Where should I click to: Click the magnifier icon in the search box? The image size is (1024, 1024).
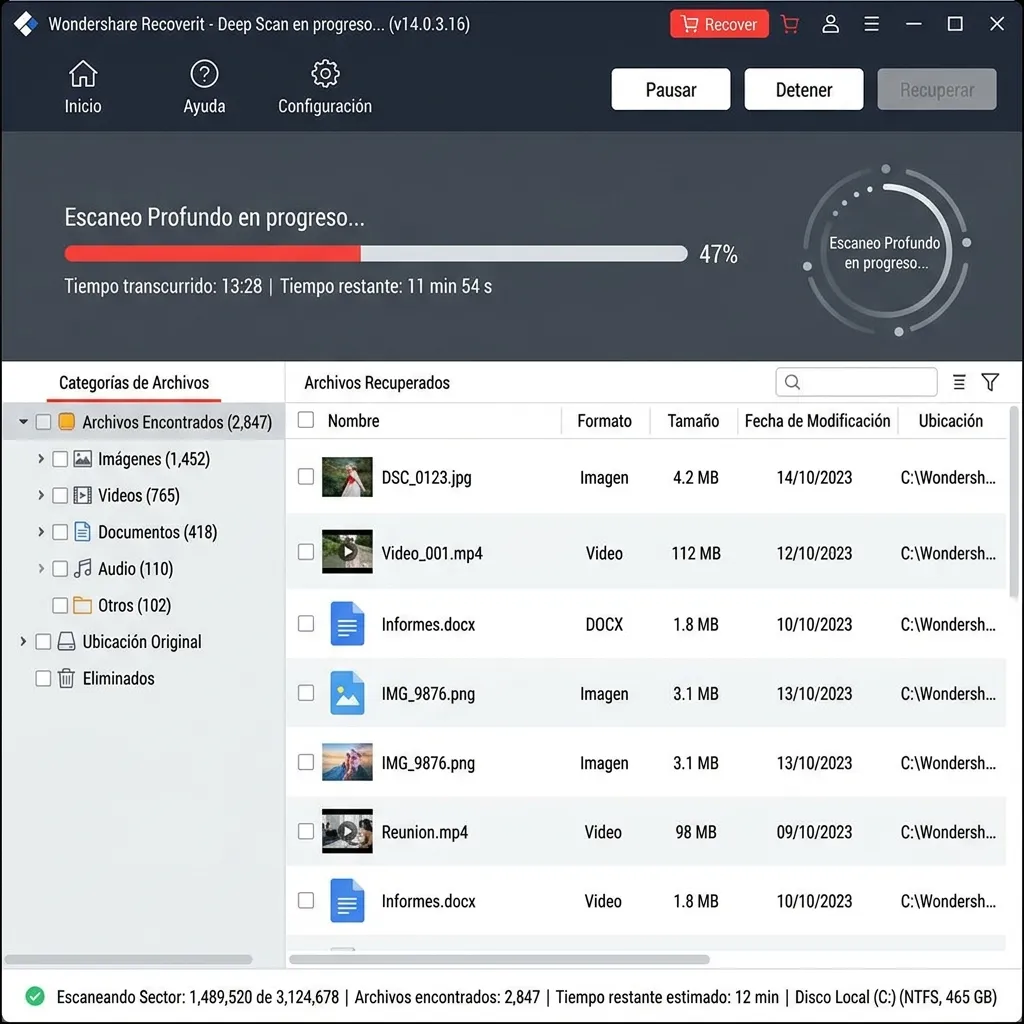point(792,382)
